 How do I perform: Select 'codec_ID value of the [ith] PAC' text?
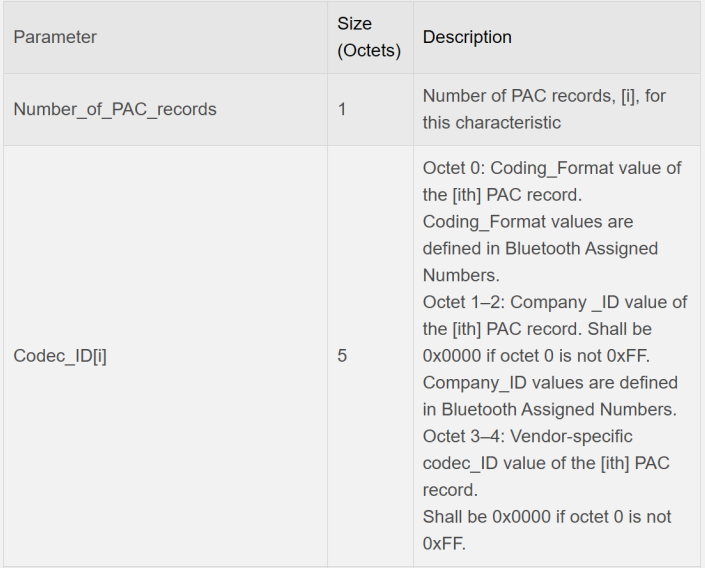[546, 463]
